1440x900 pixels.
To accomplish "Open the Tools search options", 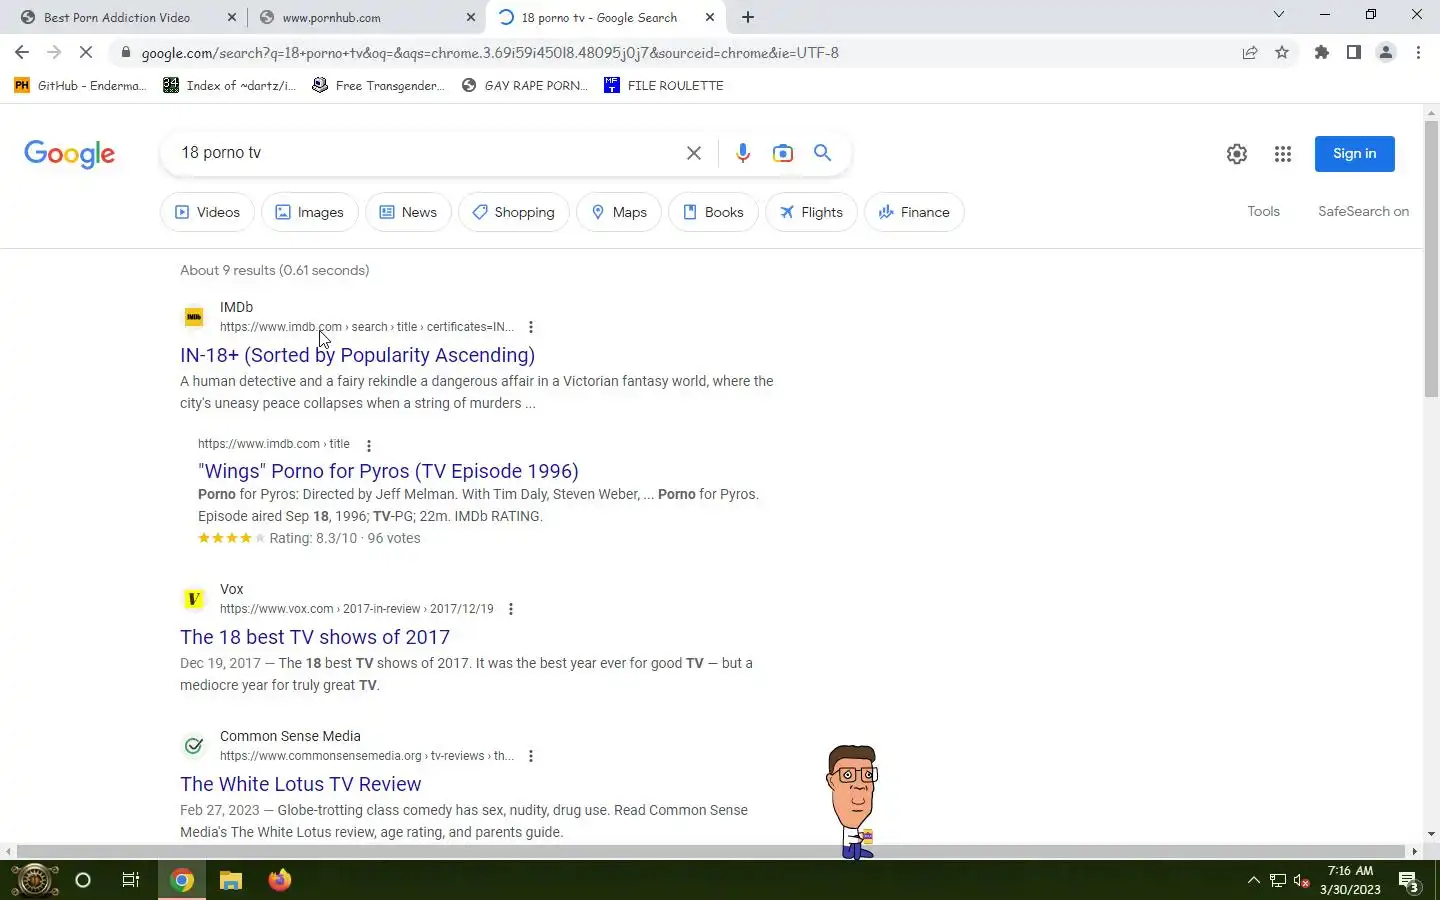I will 1263,211.
